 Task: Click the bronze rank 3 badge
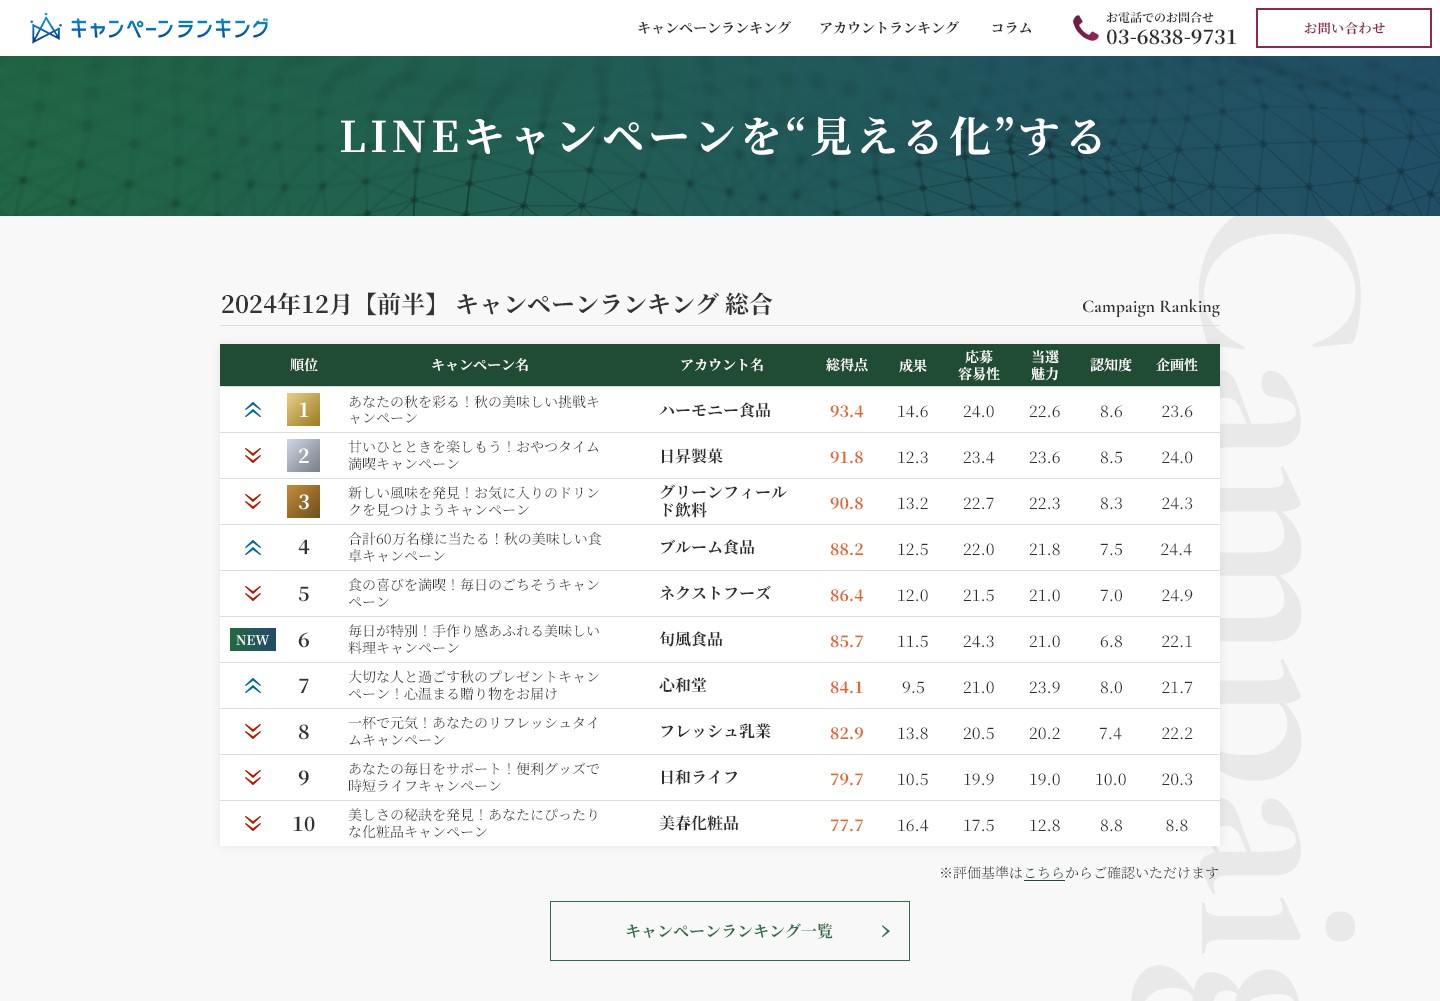[x=304, y=502]
